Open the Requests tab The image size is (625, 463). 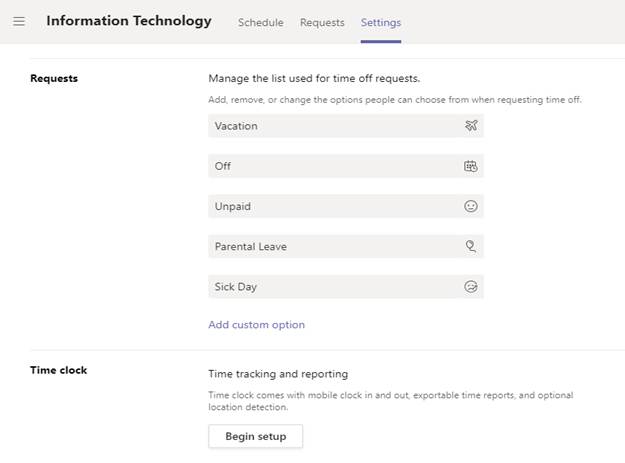point(322,23)
